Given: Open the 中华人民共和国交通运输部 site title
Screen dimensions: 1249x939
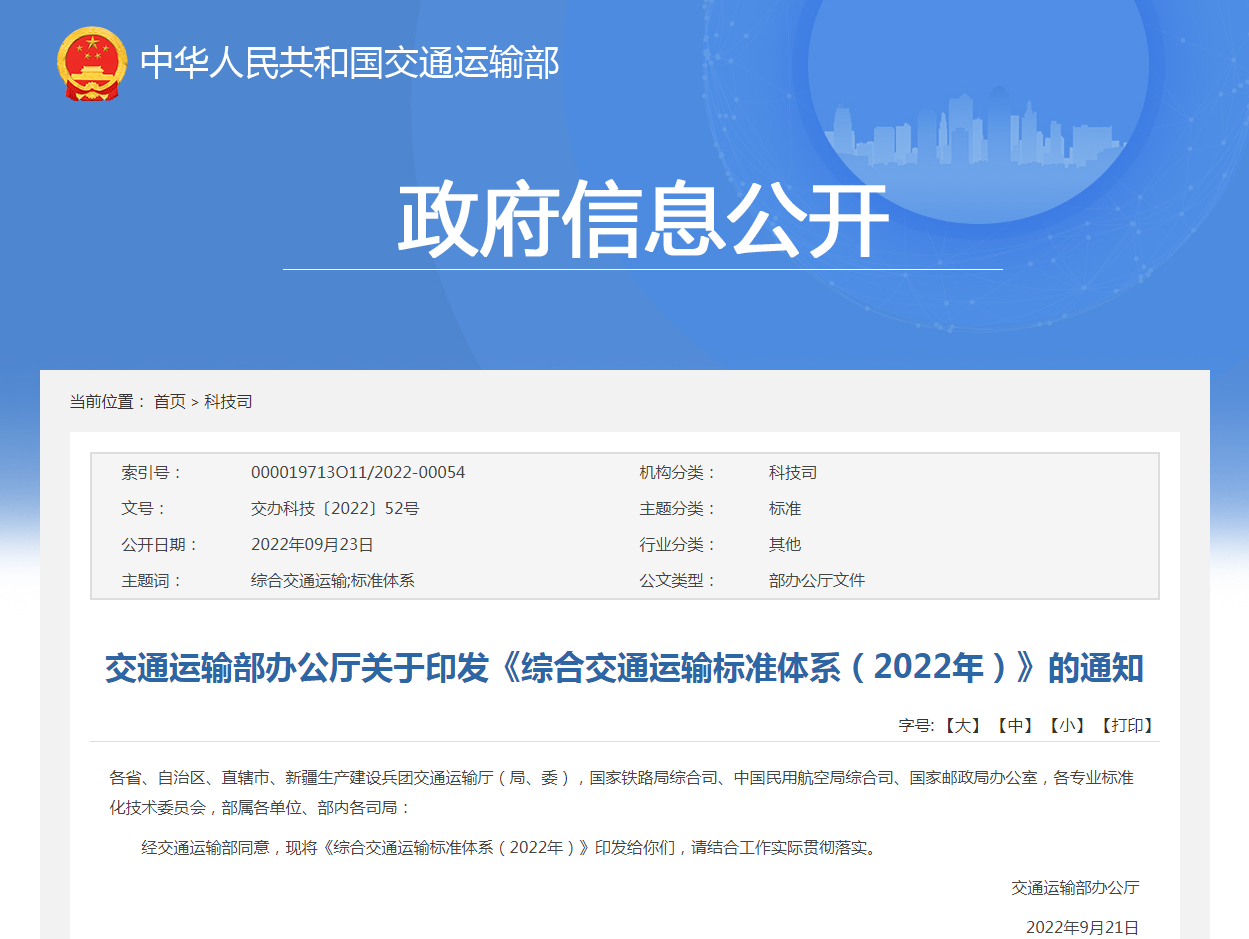Looking at the screenshot, I should pyautogui.click(x=349, y=63).
